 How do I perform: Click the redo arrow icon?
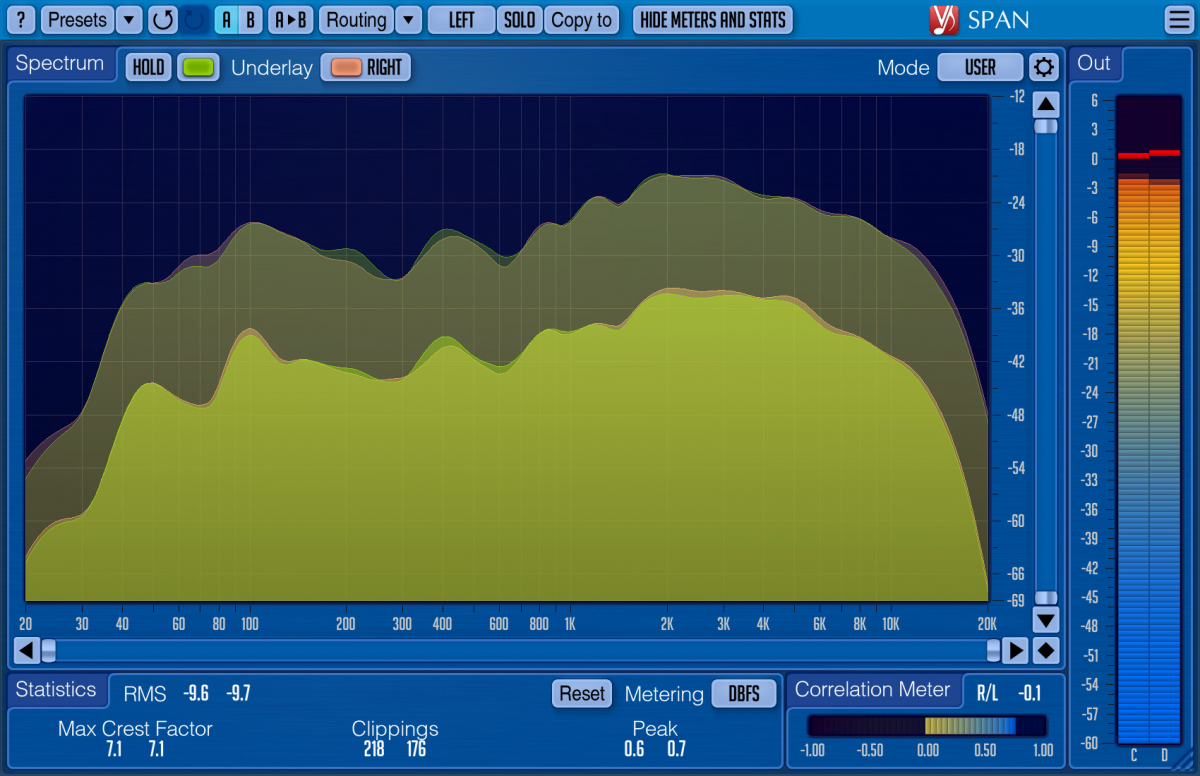(x=195, y=20)
